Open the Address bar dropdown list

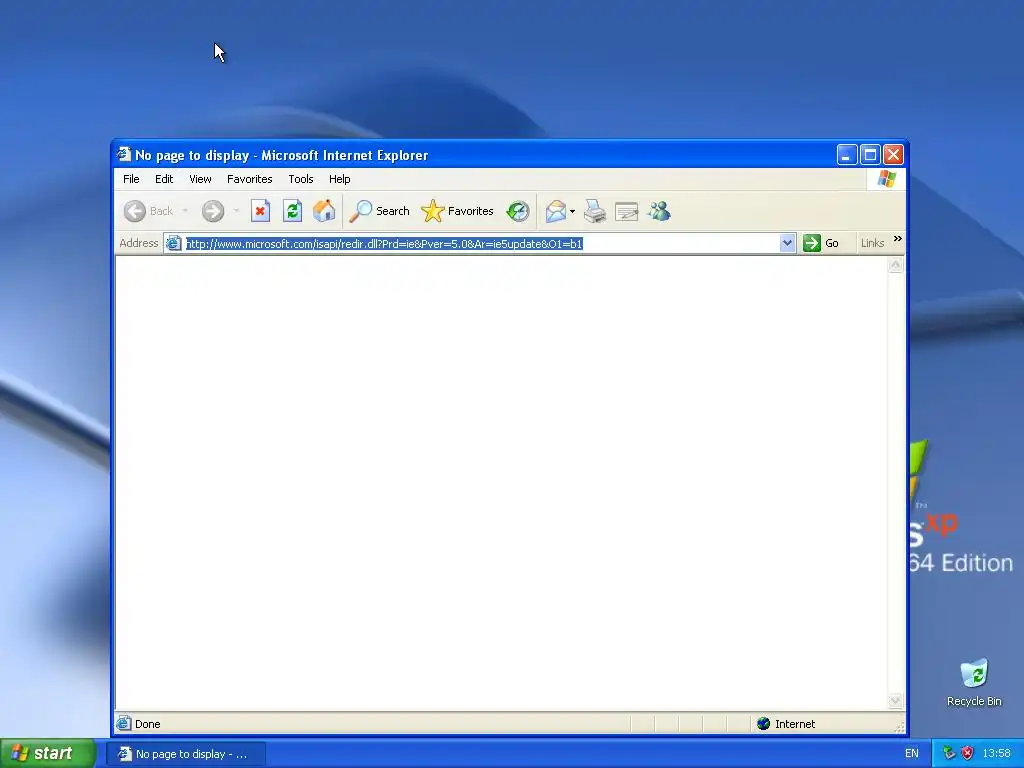(x=787, y=243)
